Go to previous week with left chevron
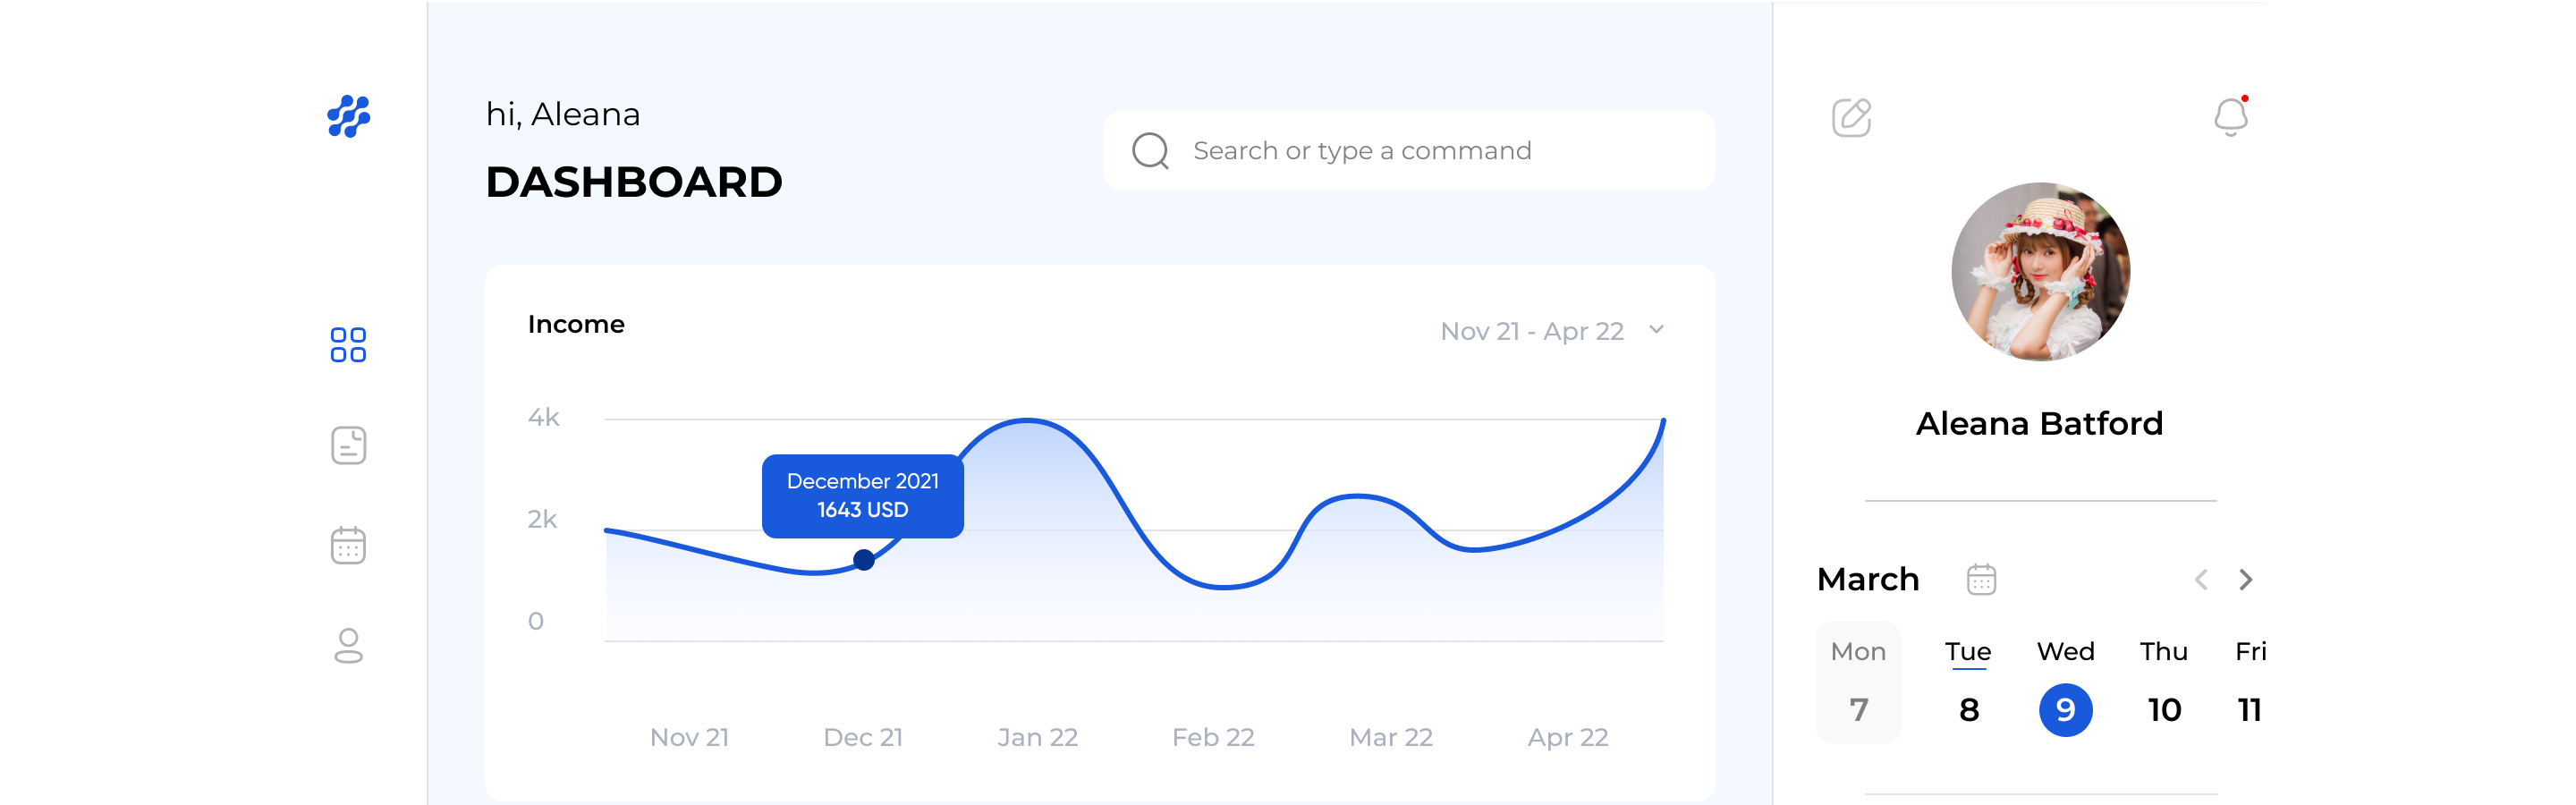Viewport: 2576px width, 805px height. (x=2201, y=579)
